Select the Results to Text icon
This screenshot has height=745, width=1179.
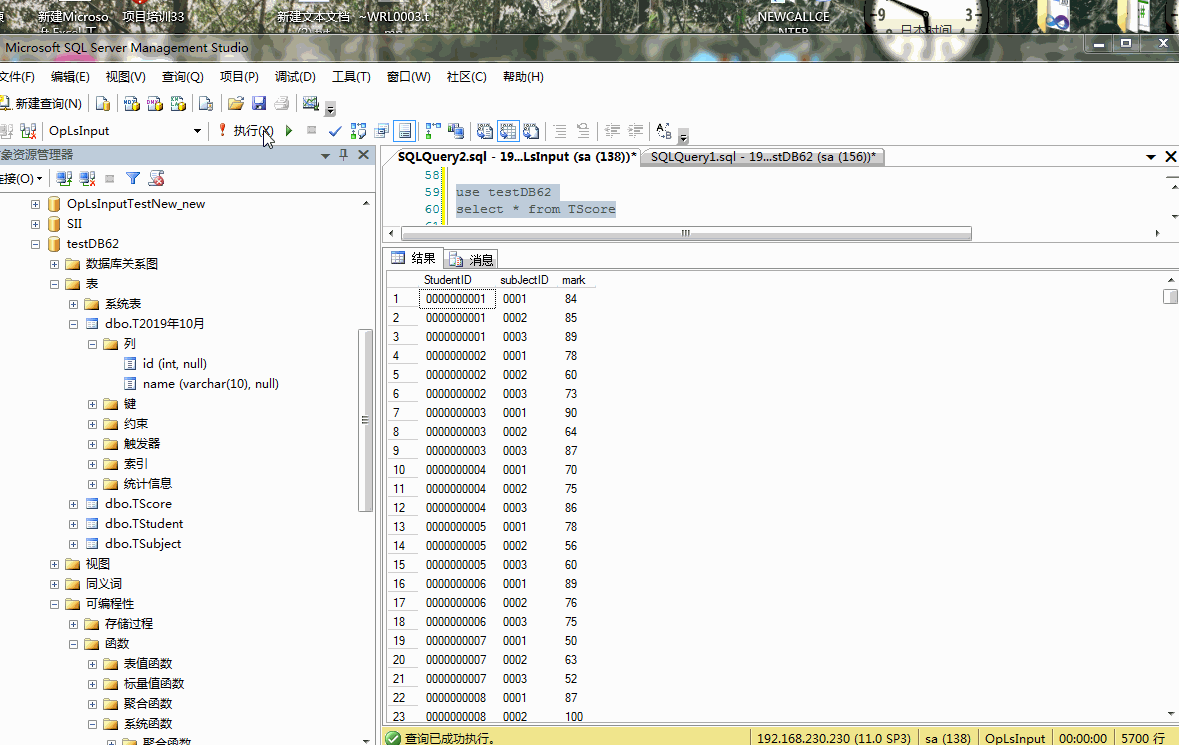(x=485, y=131)
